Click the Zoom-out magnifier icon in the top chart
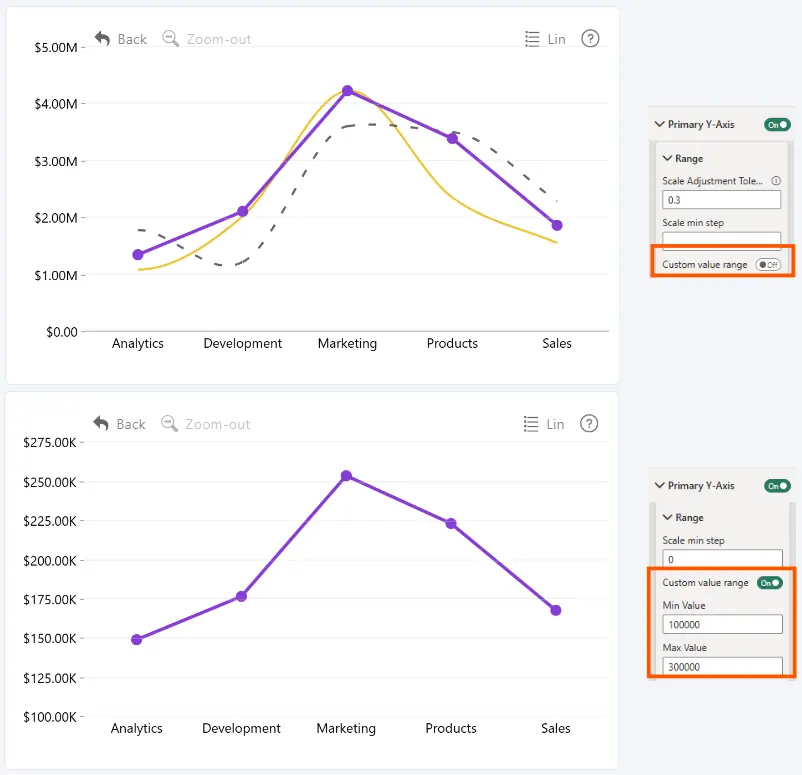This screenshot has height=775, width=802. coord(170,38)
